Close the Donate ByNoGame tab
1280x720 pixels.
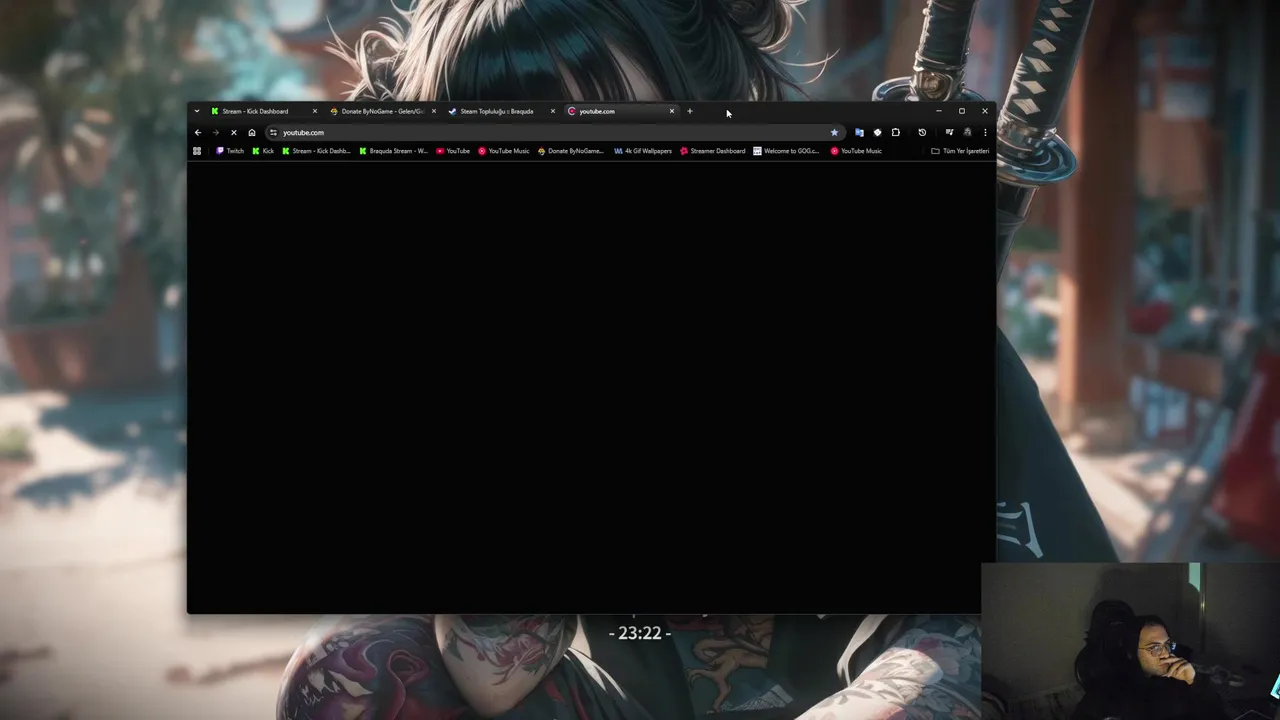[x=434, y=111]
